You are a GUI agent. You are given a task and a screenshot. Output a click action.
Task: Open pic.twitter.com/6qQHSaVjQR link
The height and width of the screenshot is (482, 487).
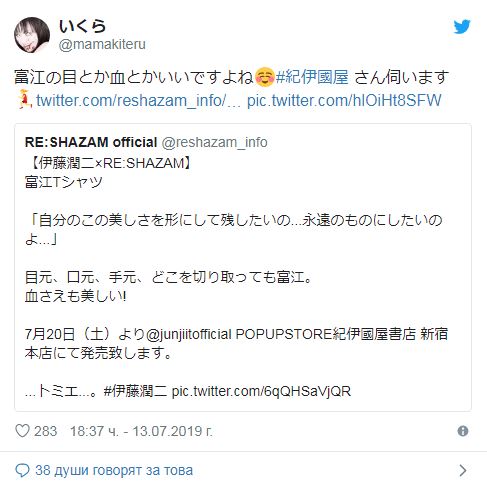(261, 391)
